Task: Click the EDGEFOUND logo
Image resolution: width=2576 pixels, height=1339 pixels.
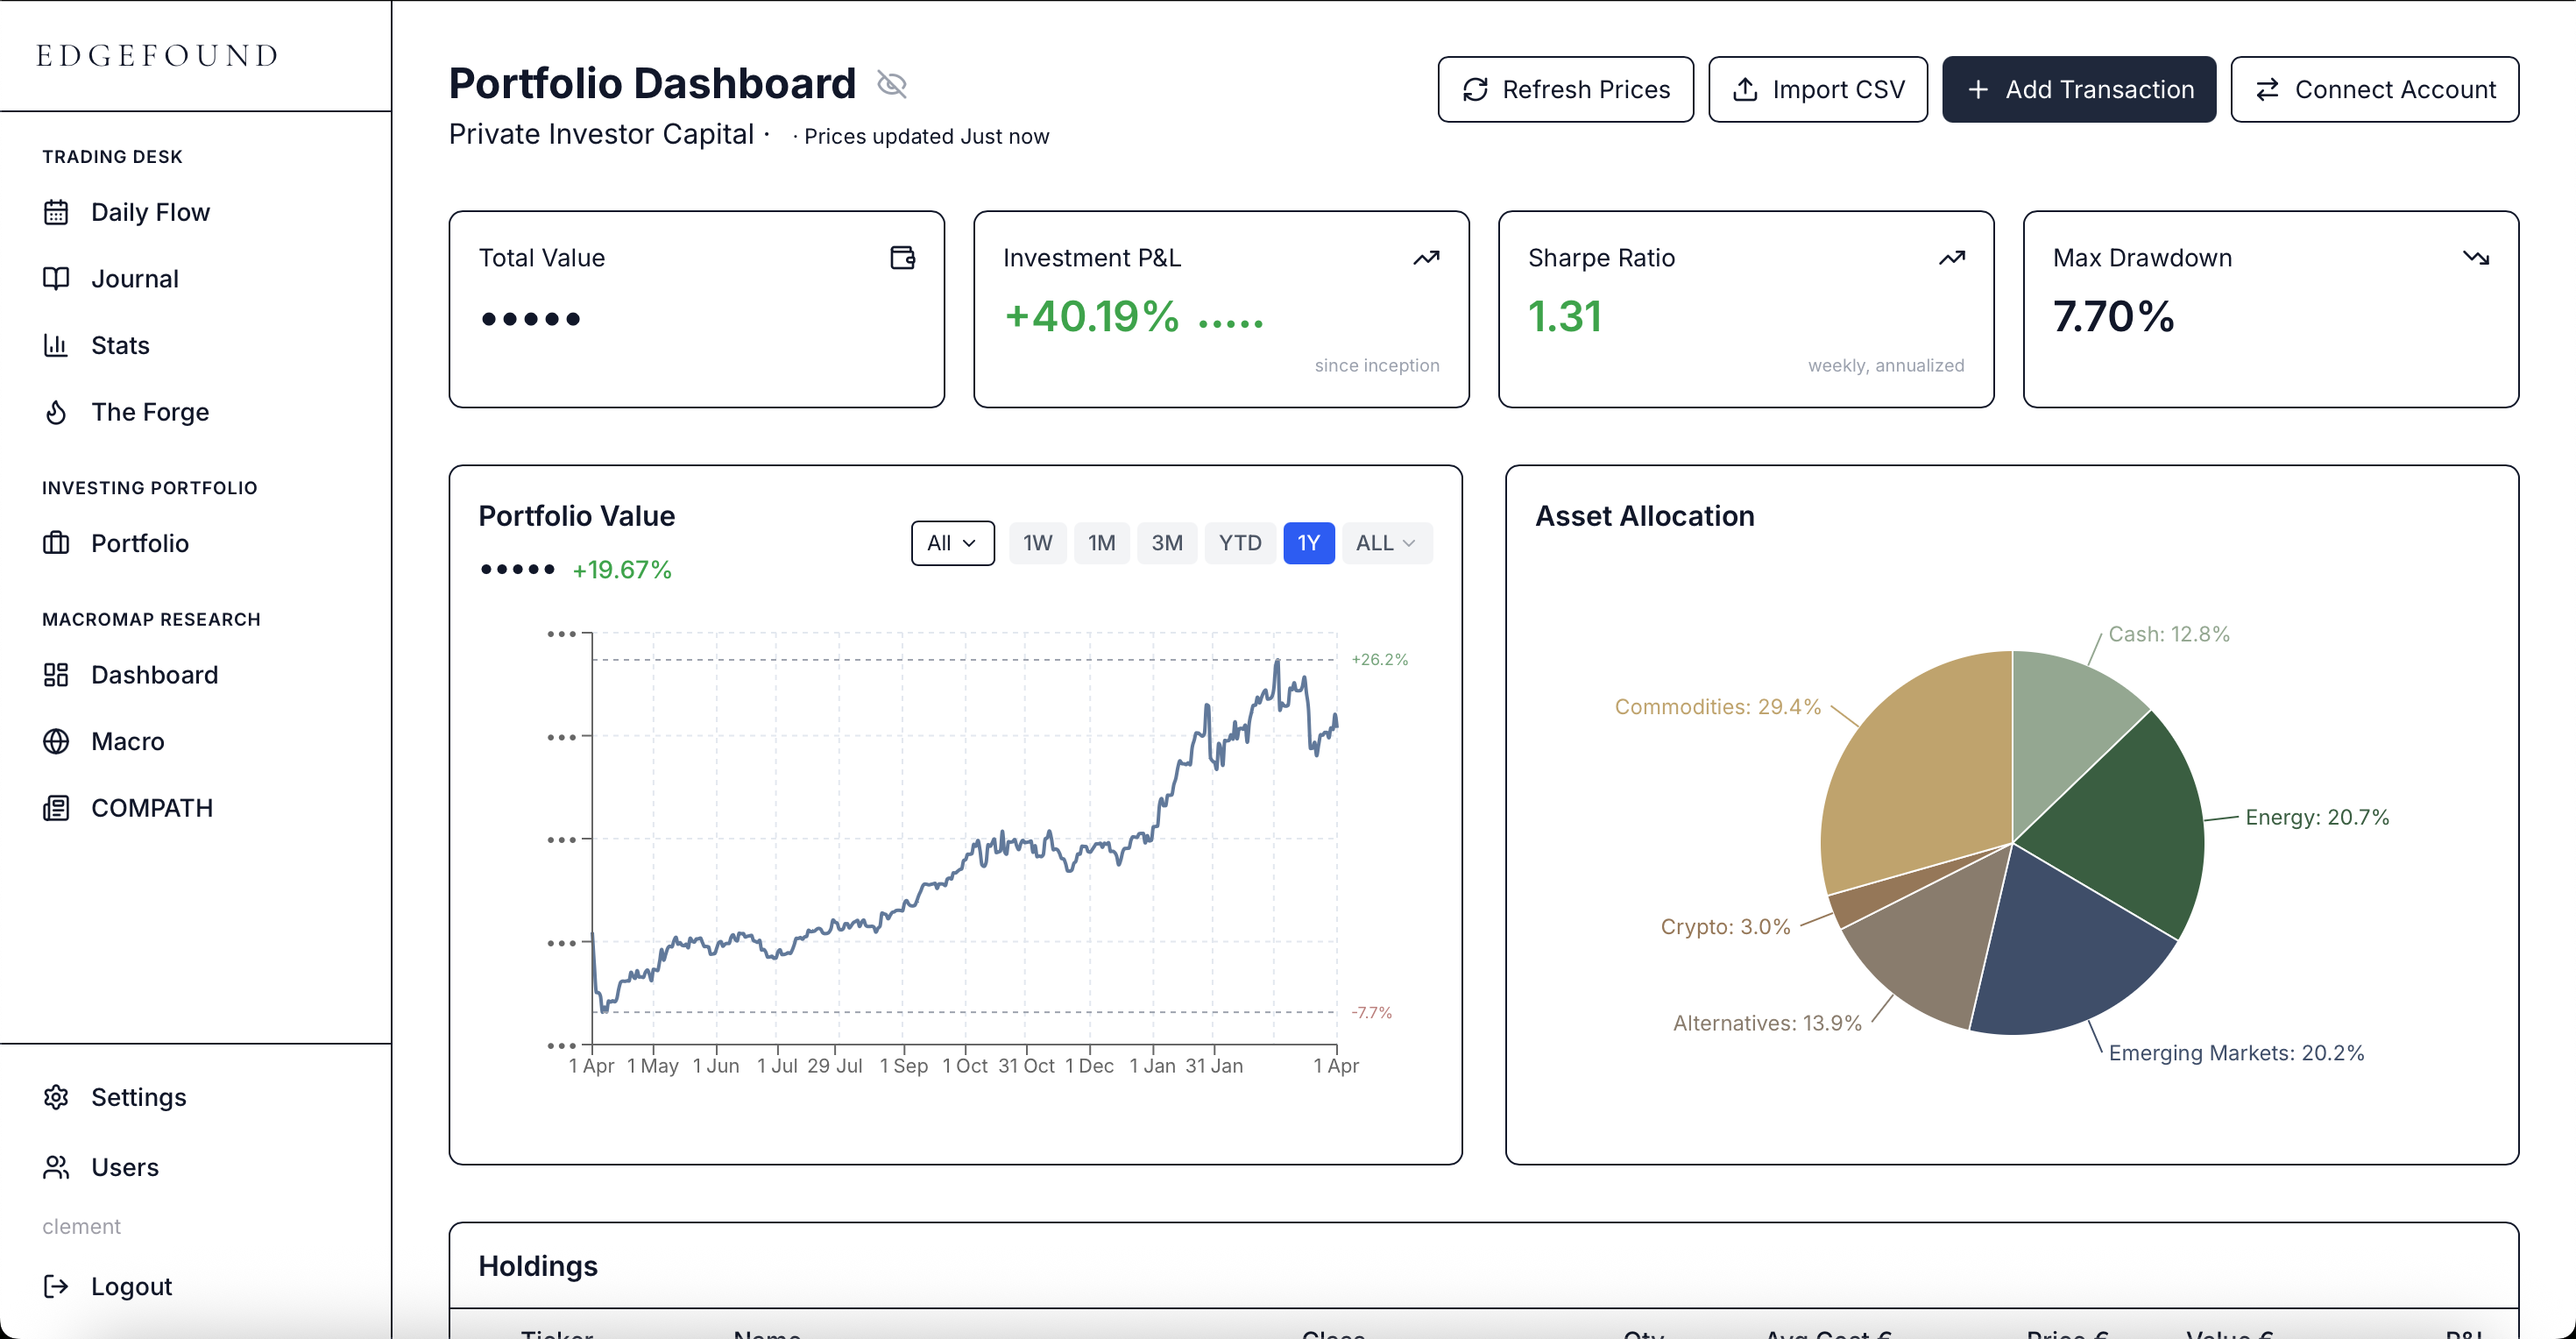Action: pyautogui.click(x=157, y=55)
